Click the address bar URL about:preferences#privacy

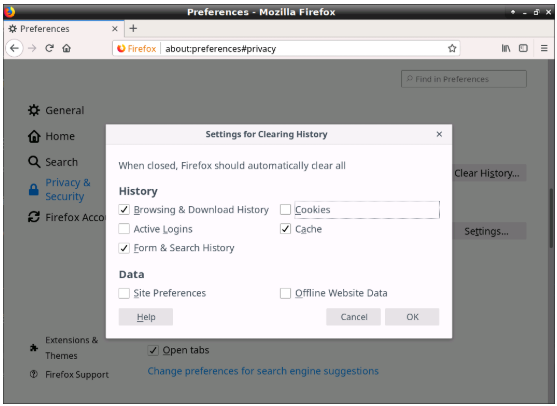click(221, 49)
